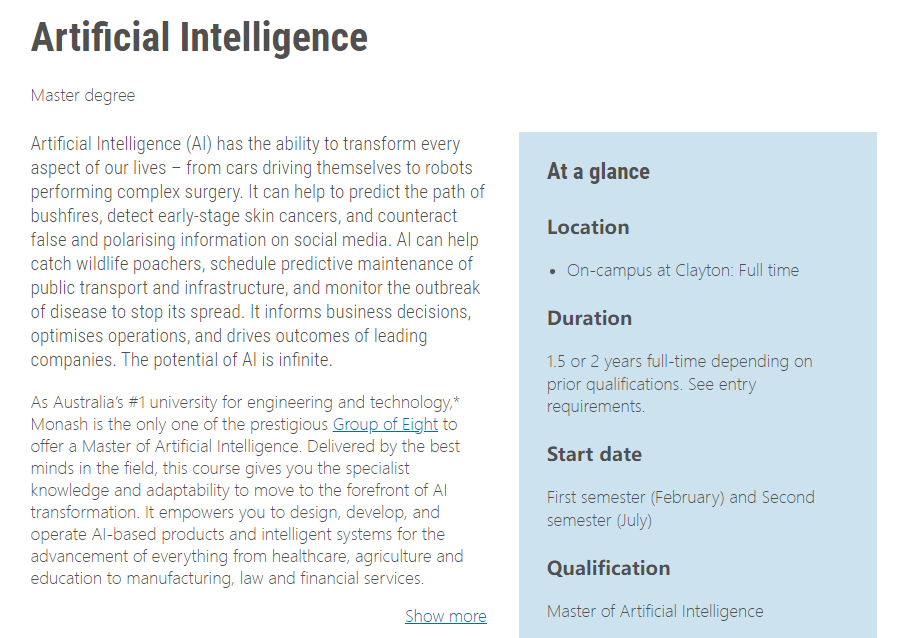The width and height of the screenshot is (898, 638).
Task: Select the Master degree subtitle
Action: click(x=83, y=96)
